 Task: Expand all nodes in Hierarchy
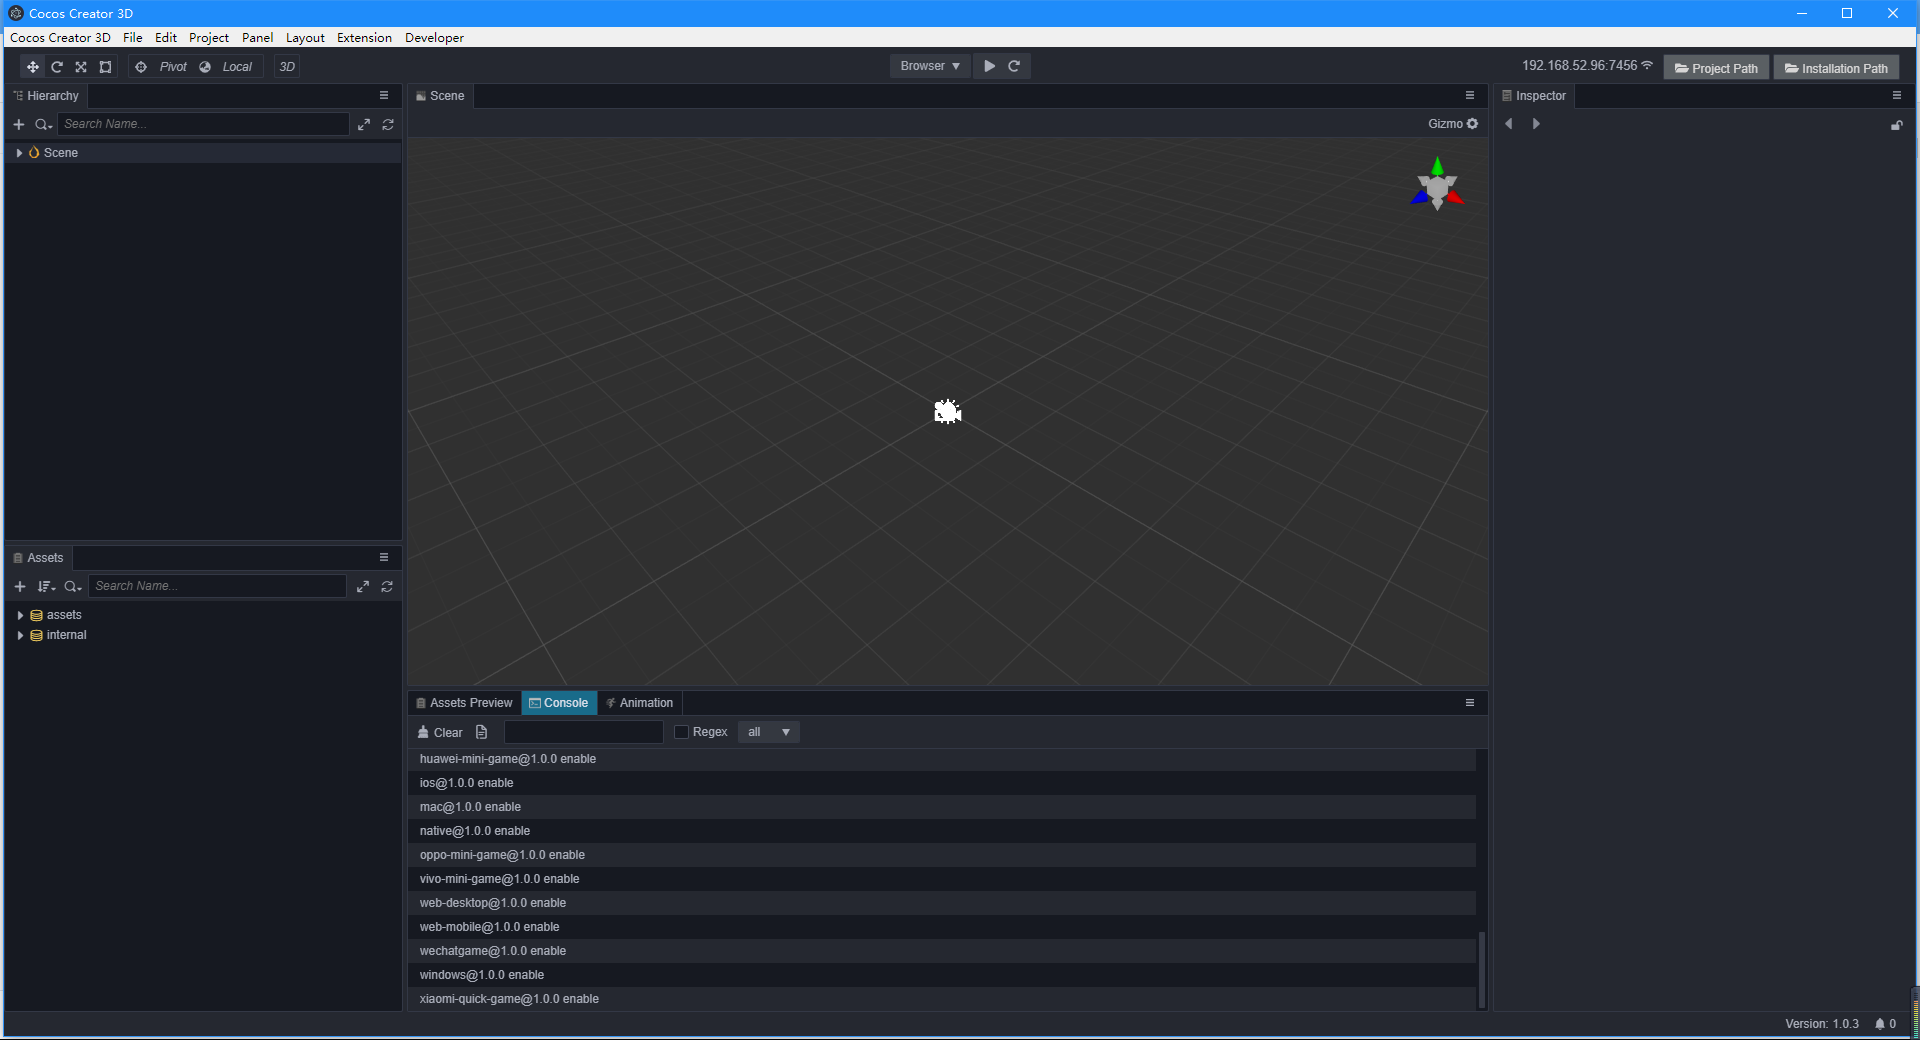364,124
